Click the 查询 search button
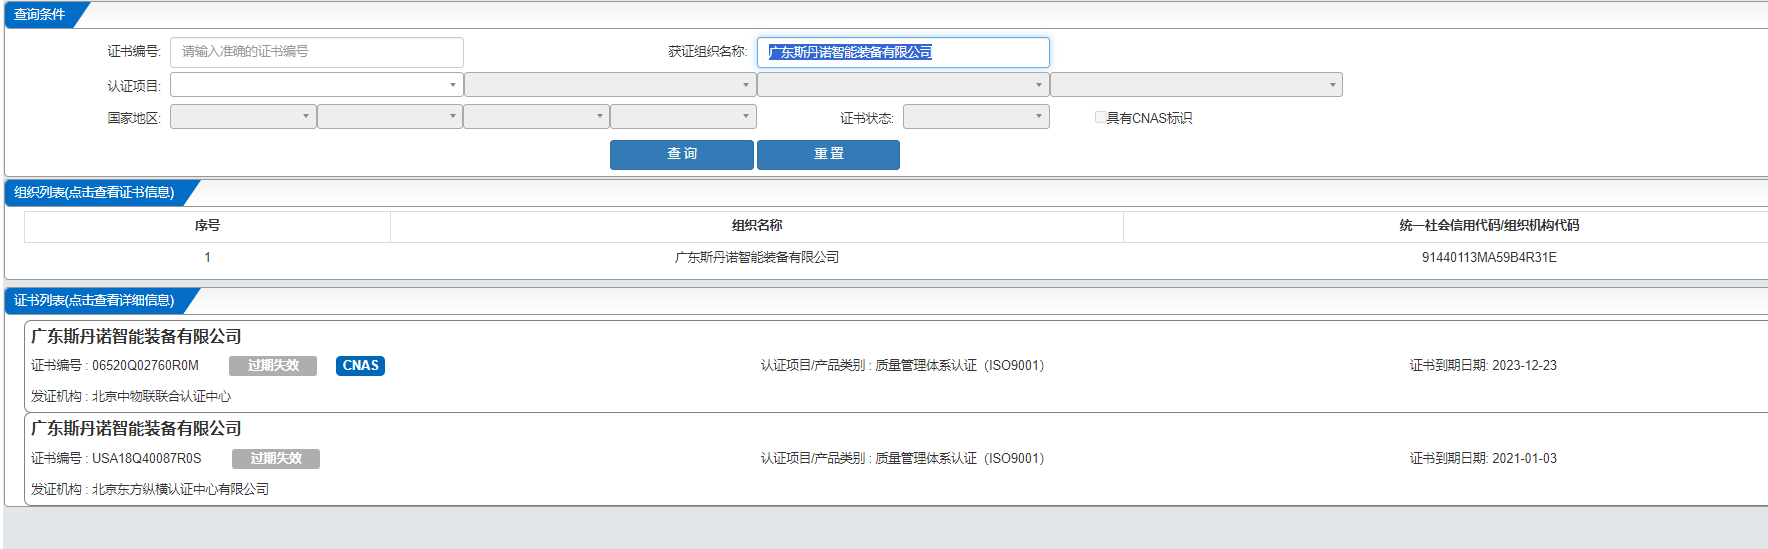This screenshot has height=549, width=1768. 682,154
